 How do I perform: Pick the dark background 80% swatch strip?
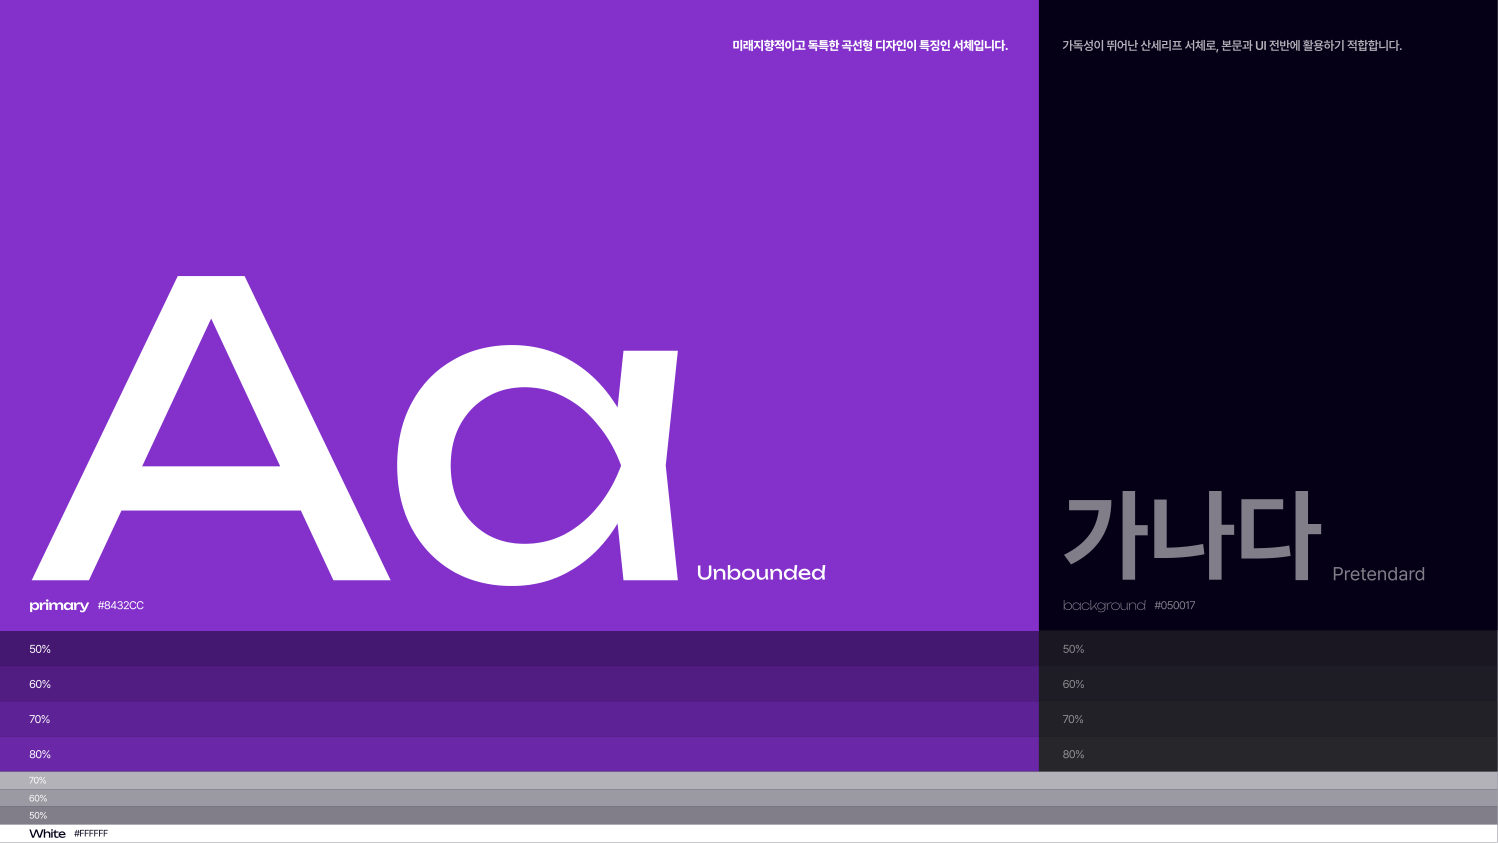1268,754
